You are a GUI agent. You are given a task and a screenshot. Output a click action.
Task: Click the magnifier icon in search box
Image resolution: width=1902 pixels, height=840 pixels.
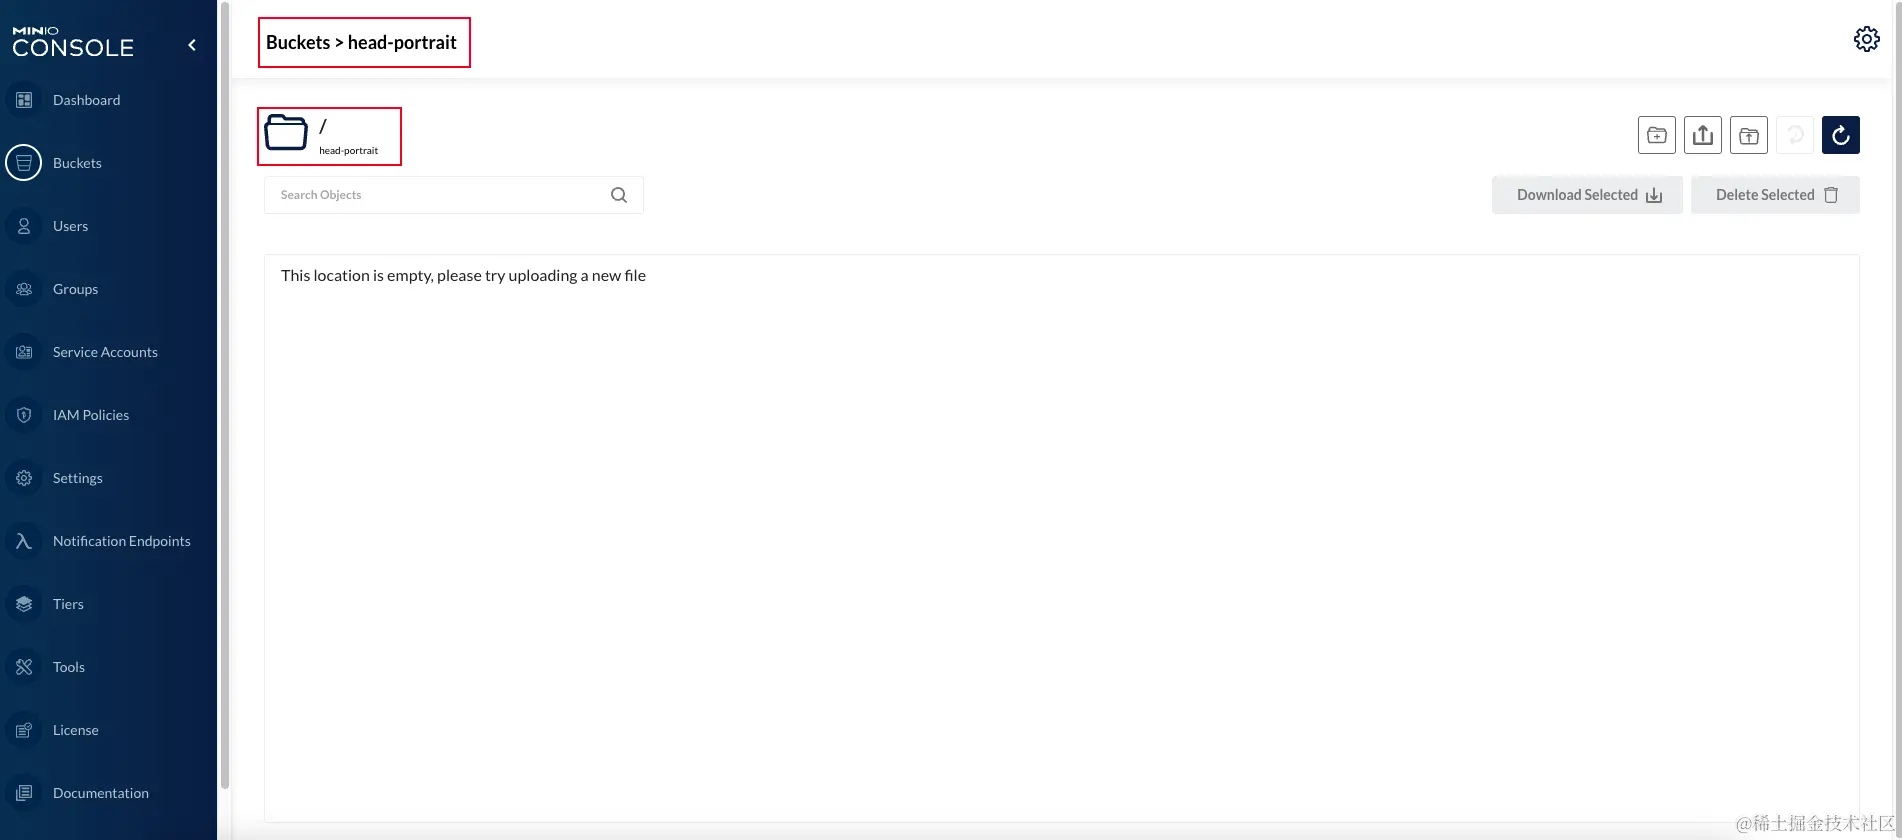point(619,195)
